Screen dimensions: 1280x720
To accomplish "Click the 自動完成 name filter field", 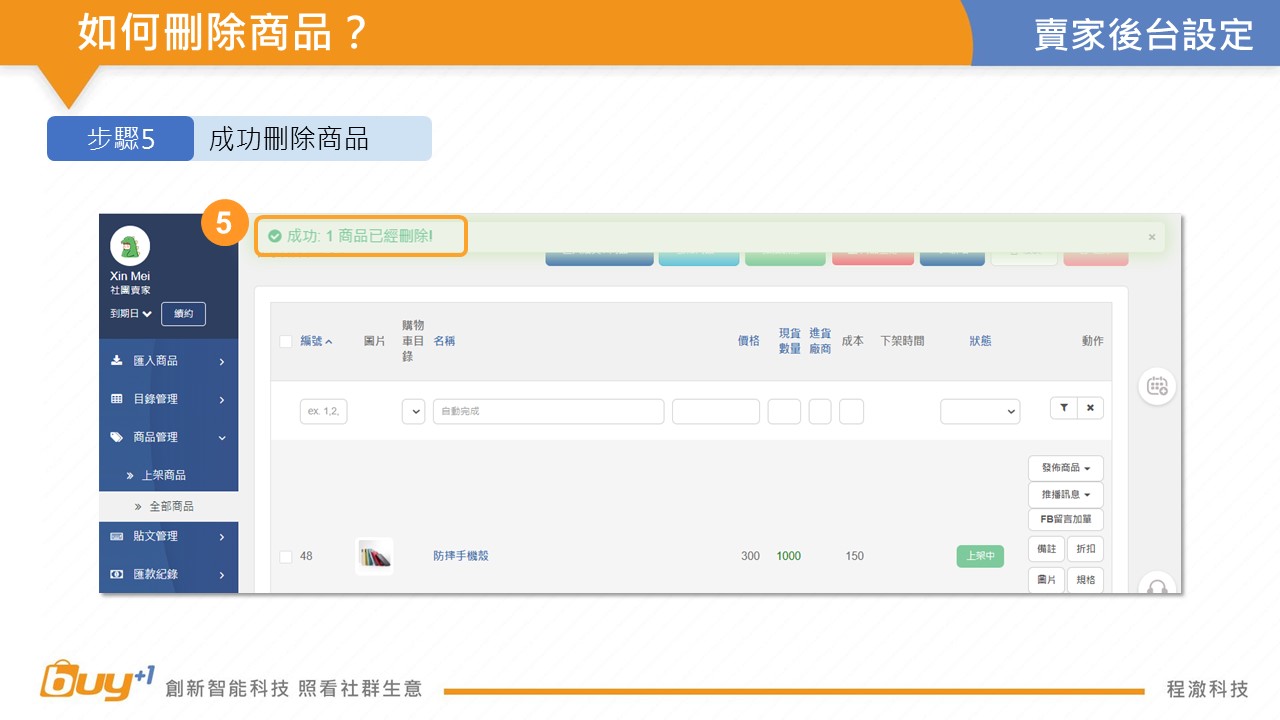I will (x=548, y=411).
